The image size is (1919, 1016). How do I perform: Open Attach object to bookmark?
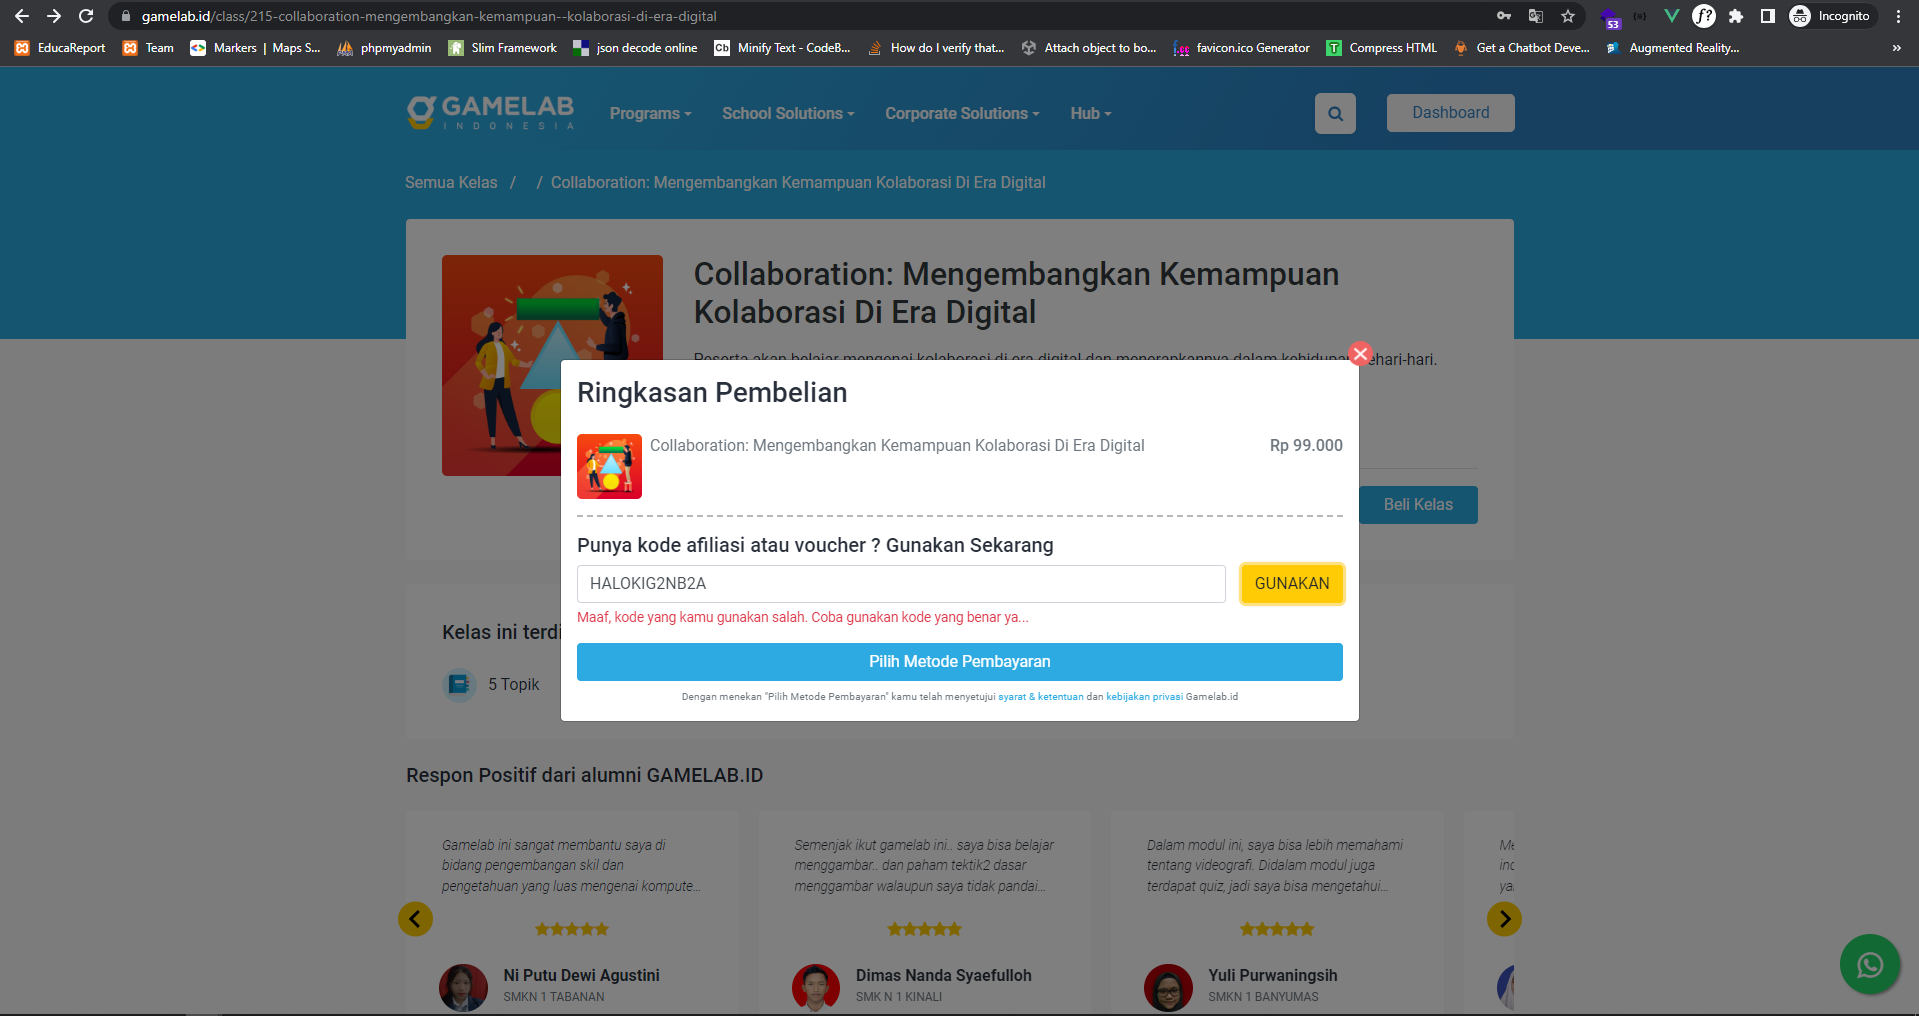pos(1089,48)
